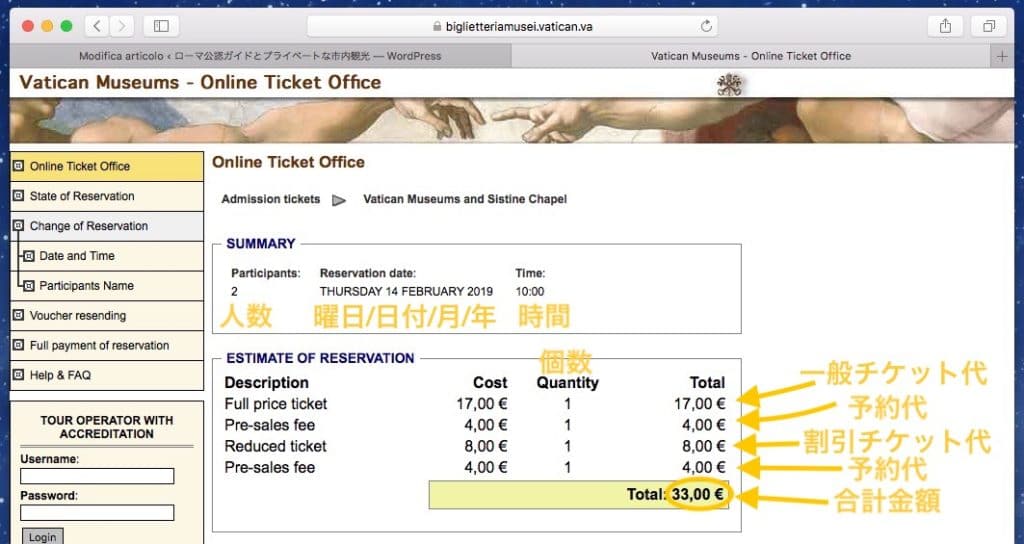1024x544 pixels.
Task: Select the reservation time 10:00
Action: (x=530, y=291)
